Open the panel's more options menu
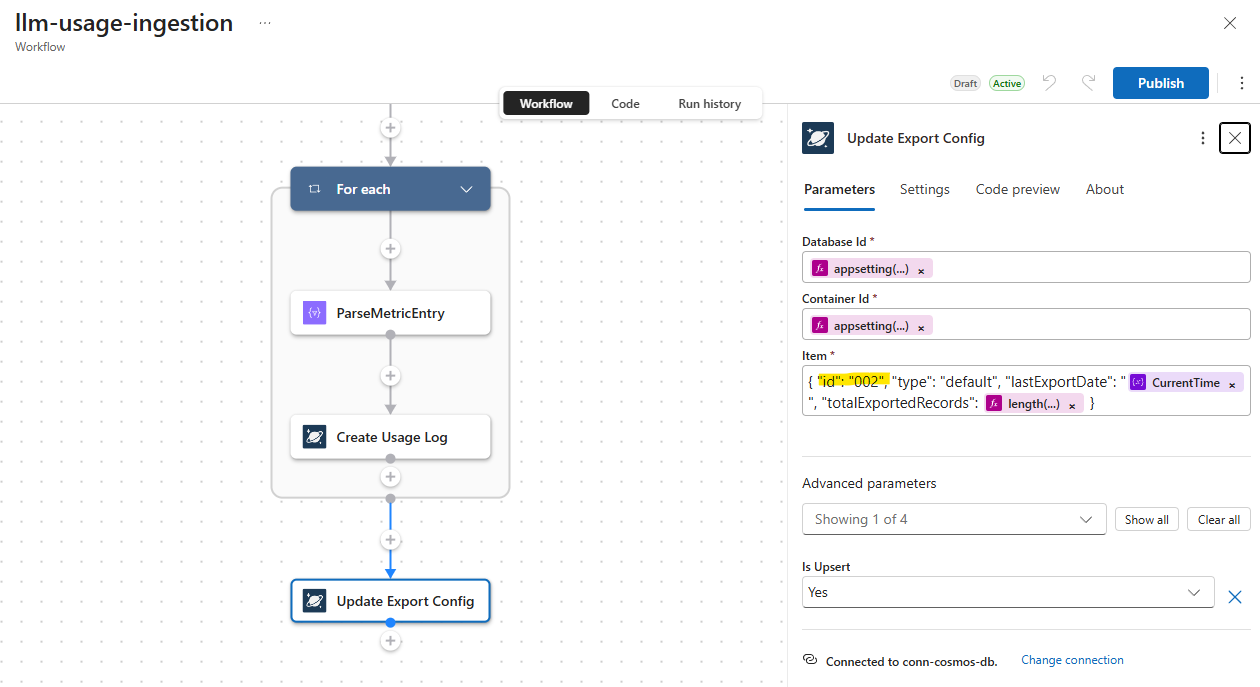 1203,138
